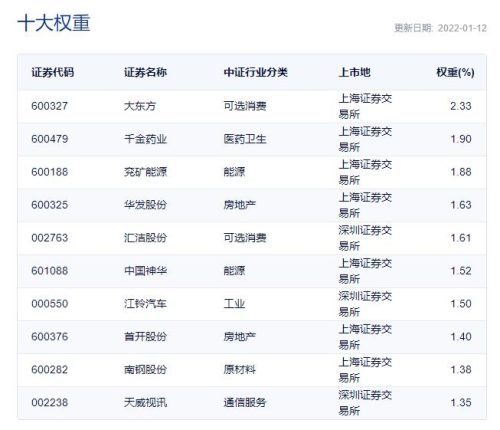Select security code 002763
500x430 pixels.
pyautogui.click(x=50, y=238)
